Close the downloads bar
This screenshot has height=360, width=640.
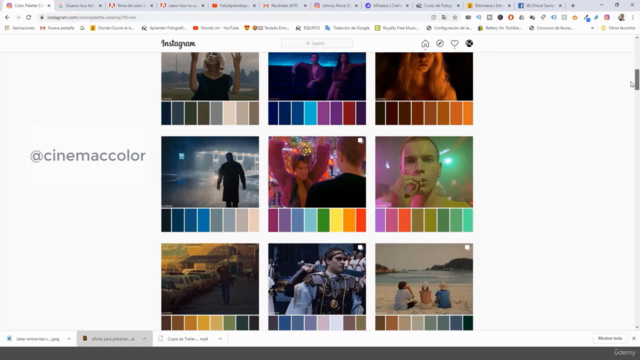(633, 338)
